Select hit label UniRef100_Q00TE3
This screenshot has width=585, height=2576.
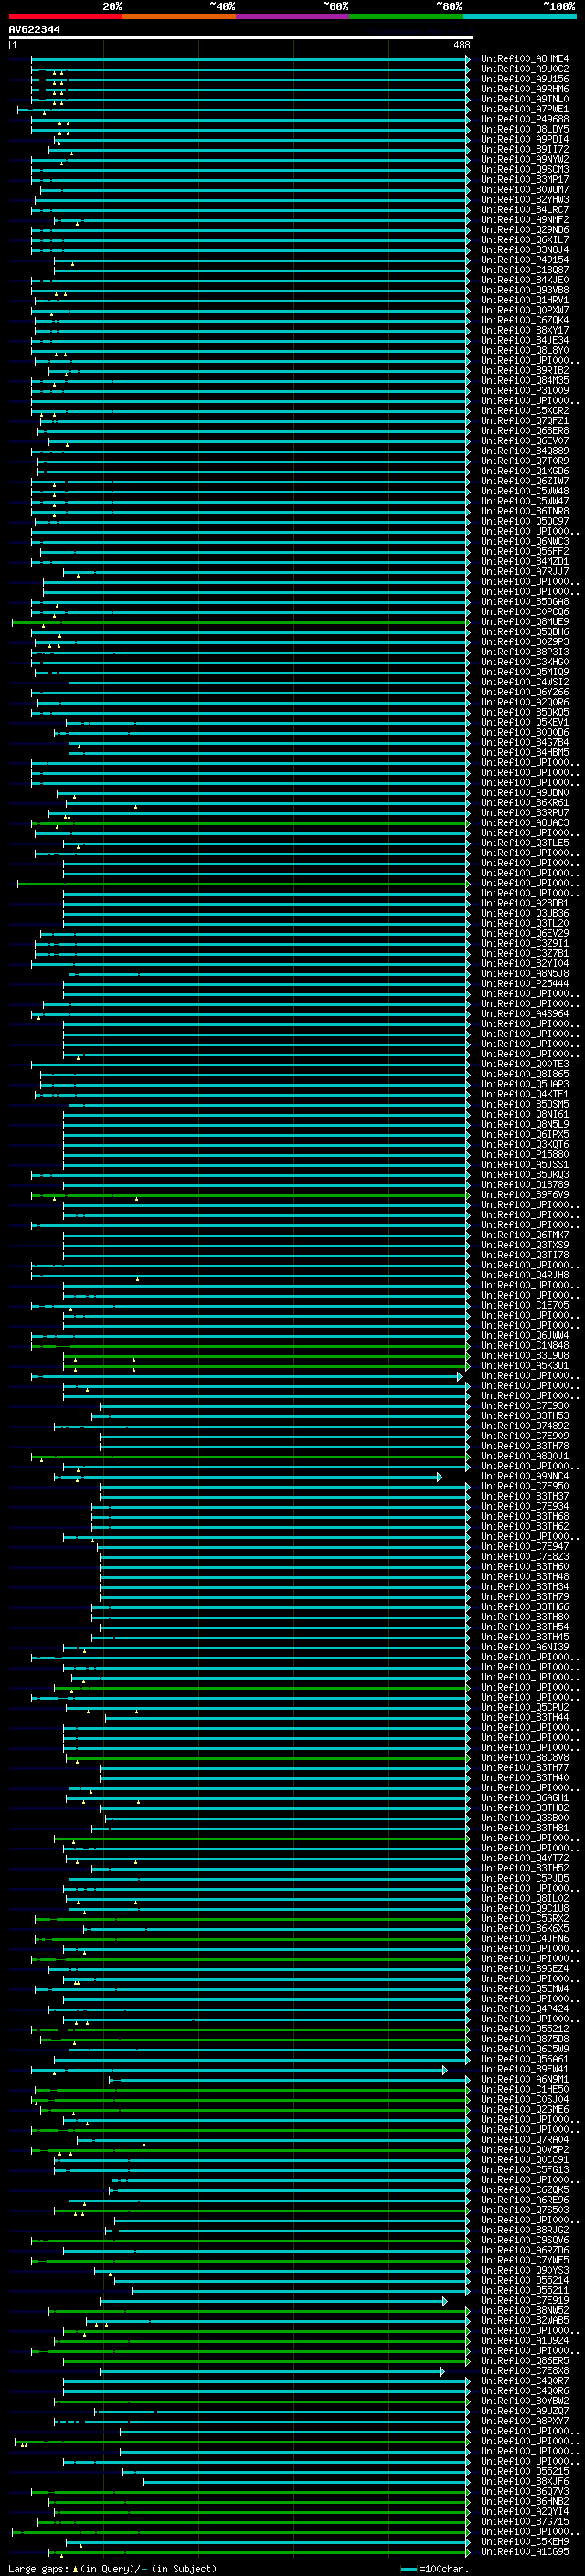(525, 1064)
